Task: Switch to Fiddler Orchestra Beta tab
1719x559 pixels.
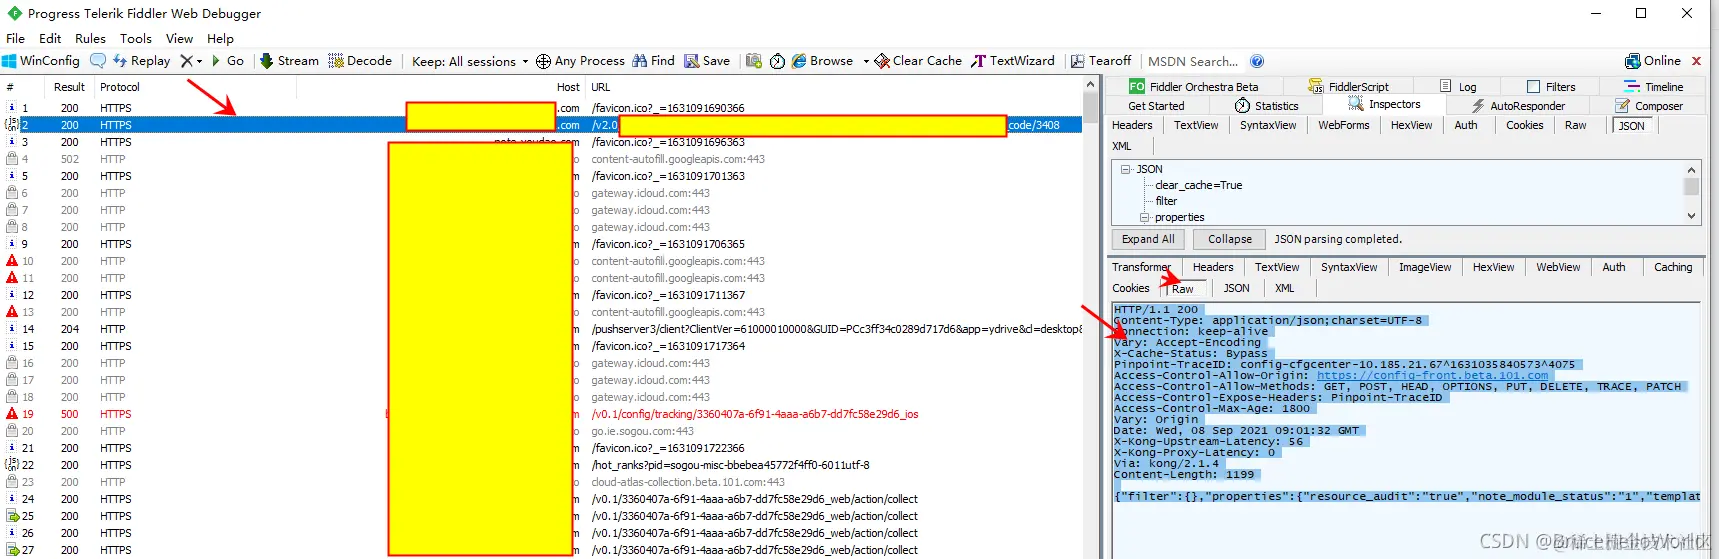Action: pos(1193,87)
